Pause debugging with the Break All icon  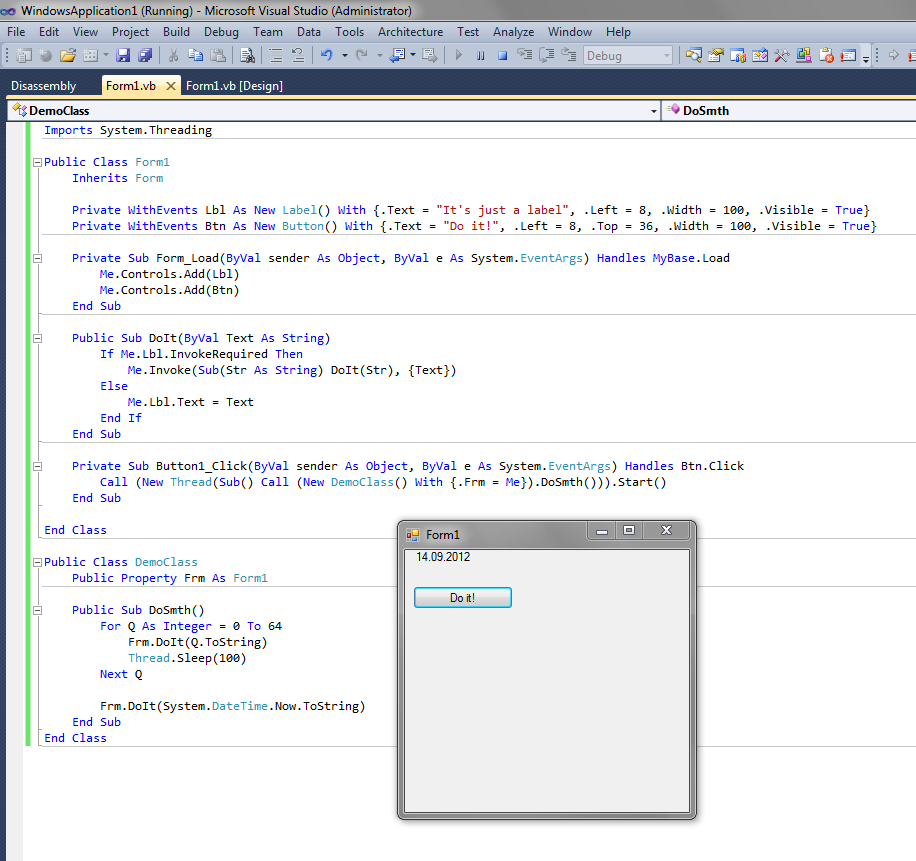click(480, 56)
